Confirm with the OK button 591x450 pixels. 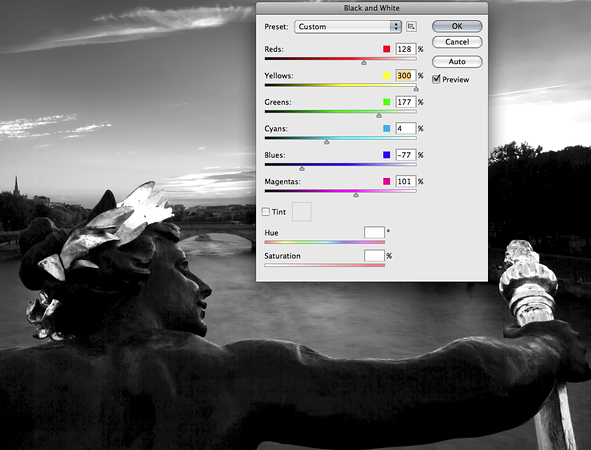point(457,26)
